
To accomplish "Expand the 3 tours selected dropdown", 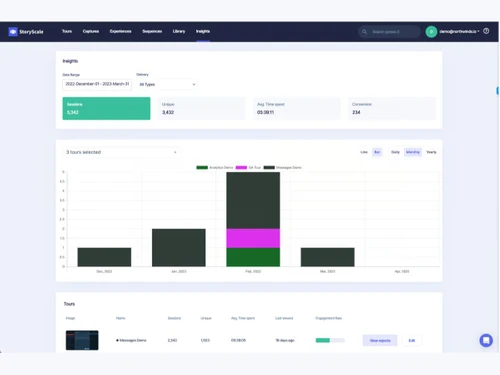I will (121, 152).
